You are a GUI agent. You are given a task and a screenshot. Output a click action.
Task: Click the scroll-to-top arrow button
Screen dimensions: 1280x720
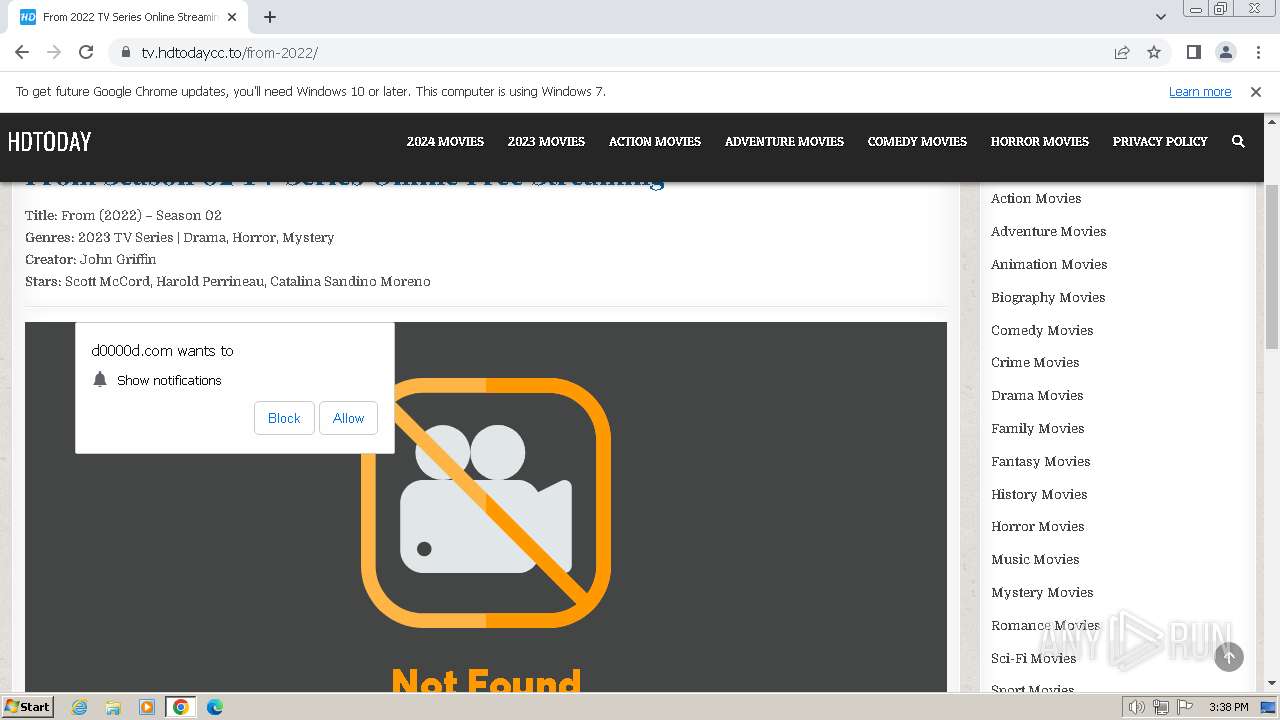click(1229, 657)
